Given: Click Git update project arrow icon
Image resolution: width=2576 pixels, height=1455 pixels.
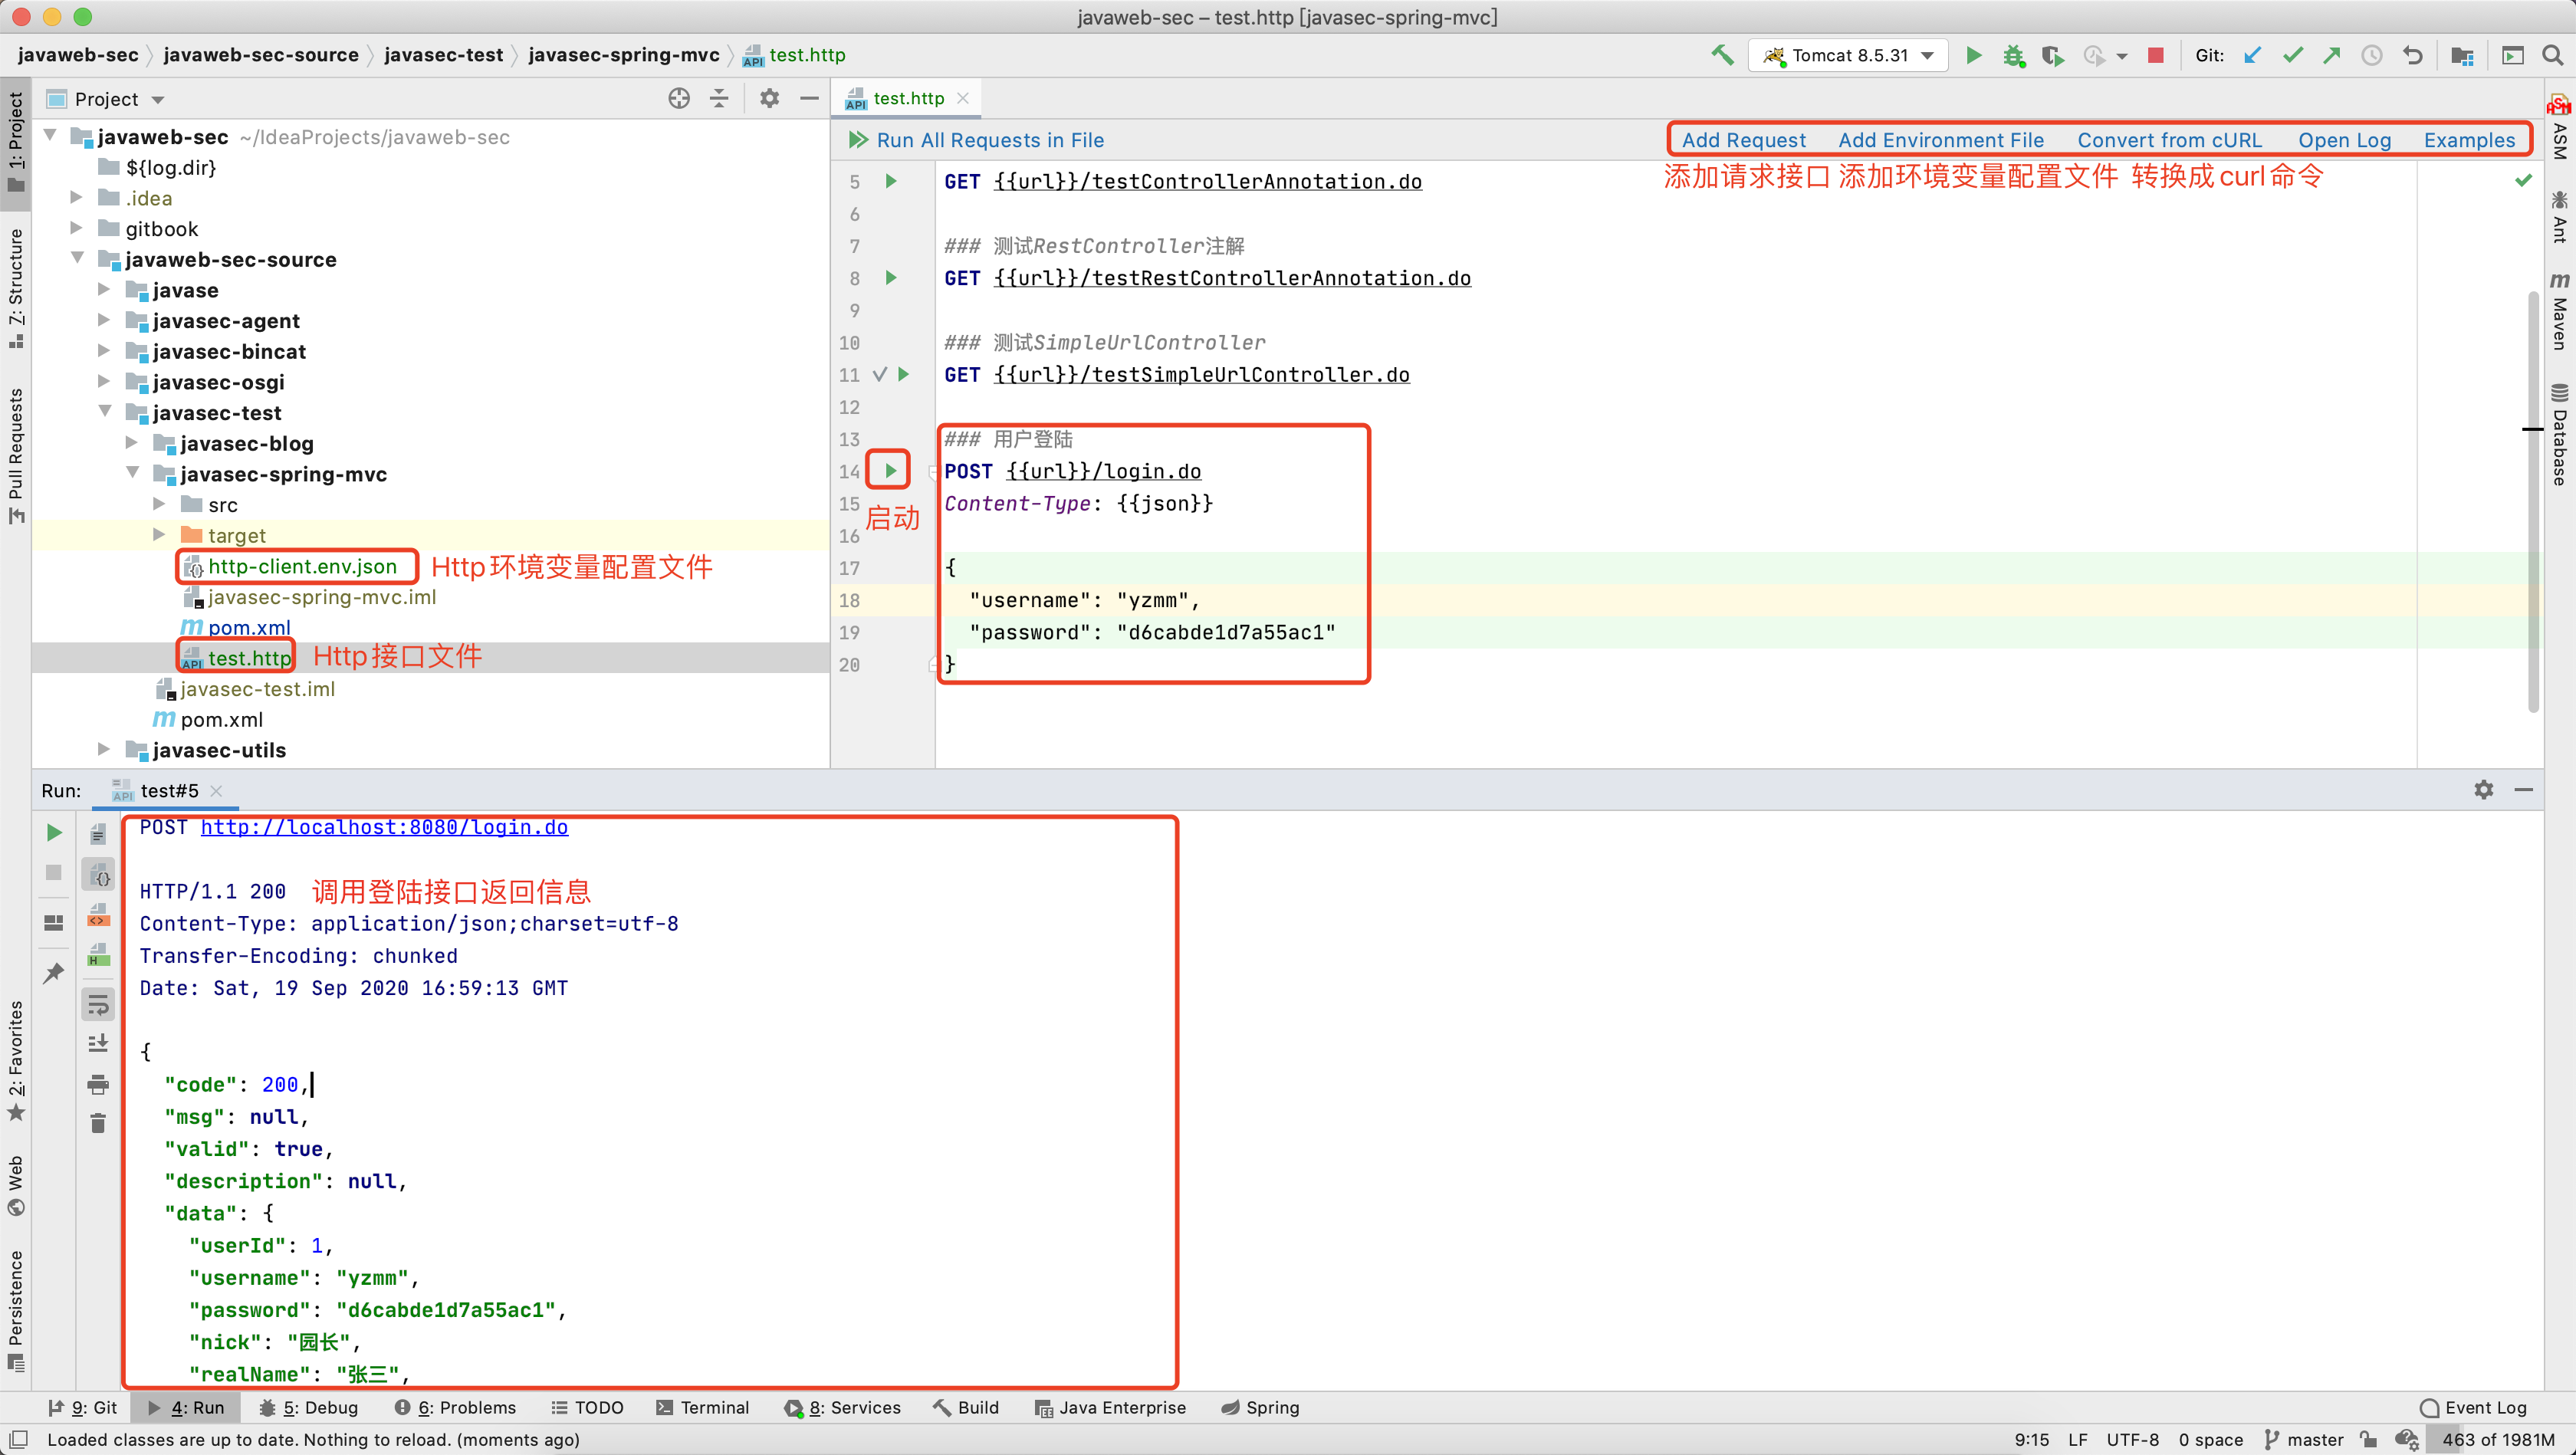Looking at the screenshot, I should [2252, 55].
